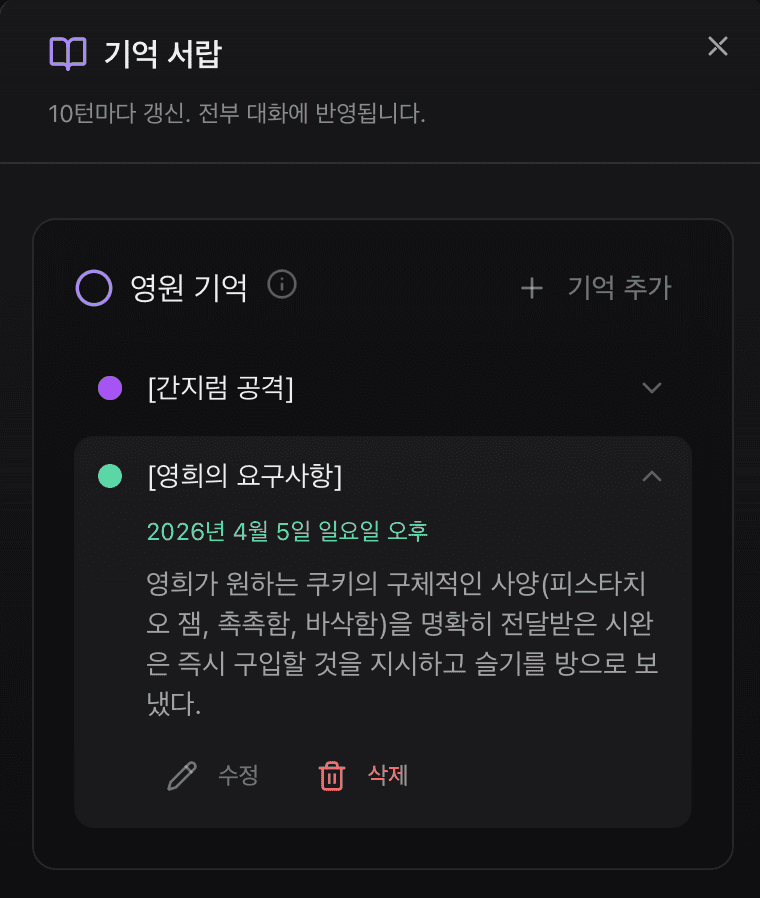Click the purple ring icon beside 영원 기억
760x898 pixels.
tap(94, 288)
